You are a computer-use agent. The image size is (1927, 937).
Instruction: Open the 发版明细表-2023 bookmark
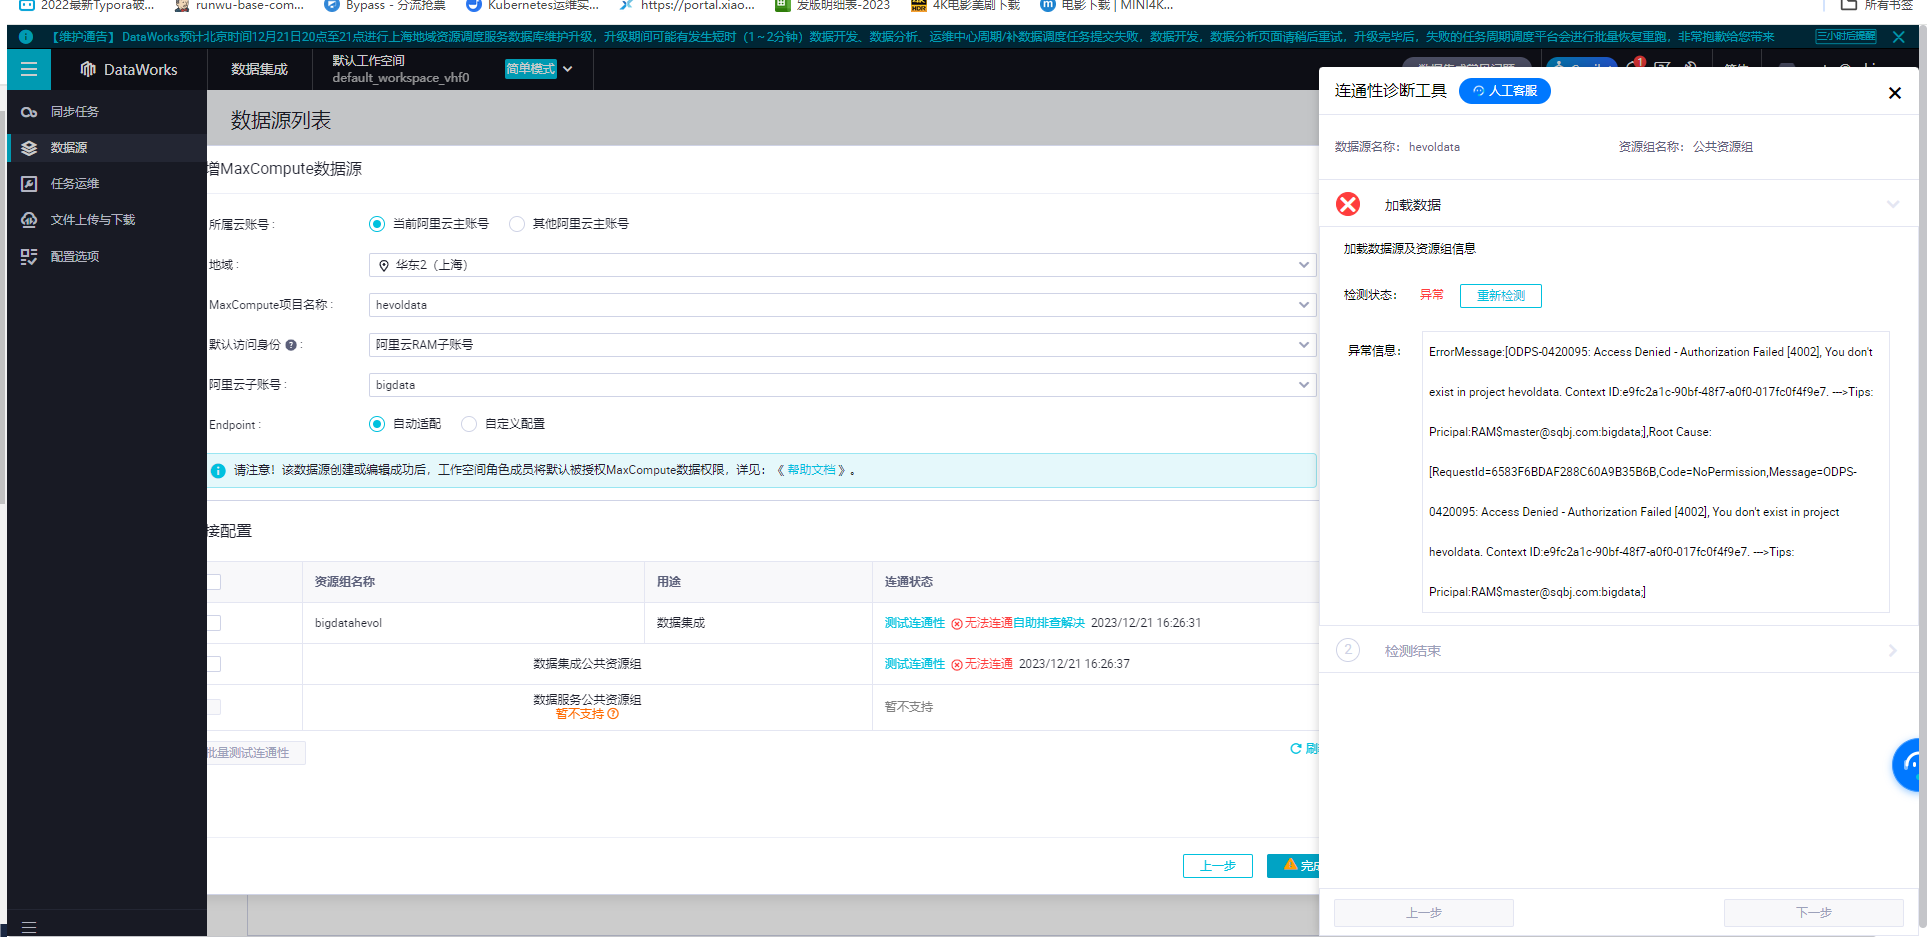point(832,5)
